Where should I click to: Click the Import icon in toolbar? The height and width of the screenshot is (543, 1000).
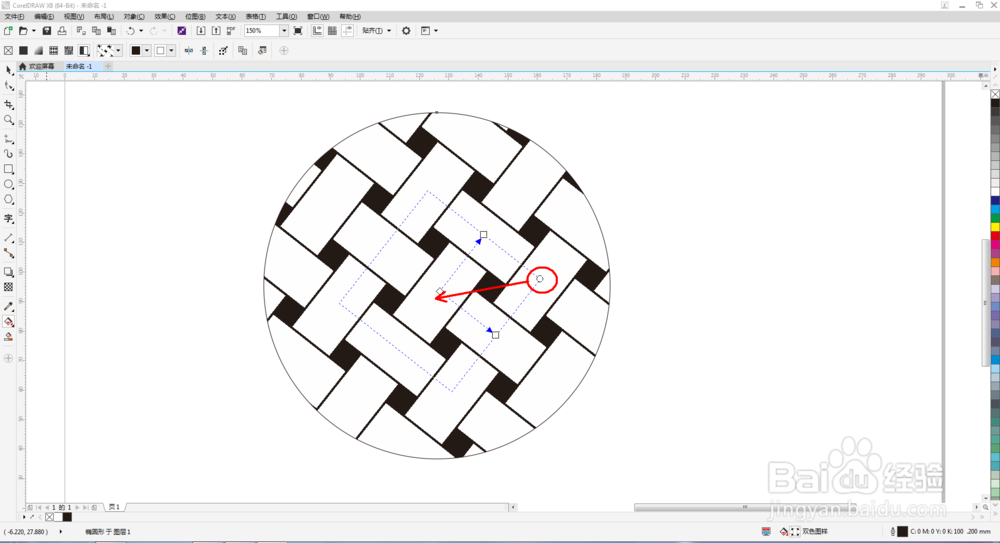click(x=201, y=31)
